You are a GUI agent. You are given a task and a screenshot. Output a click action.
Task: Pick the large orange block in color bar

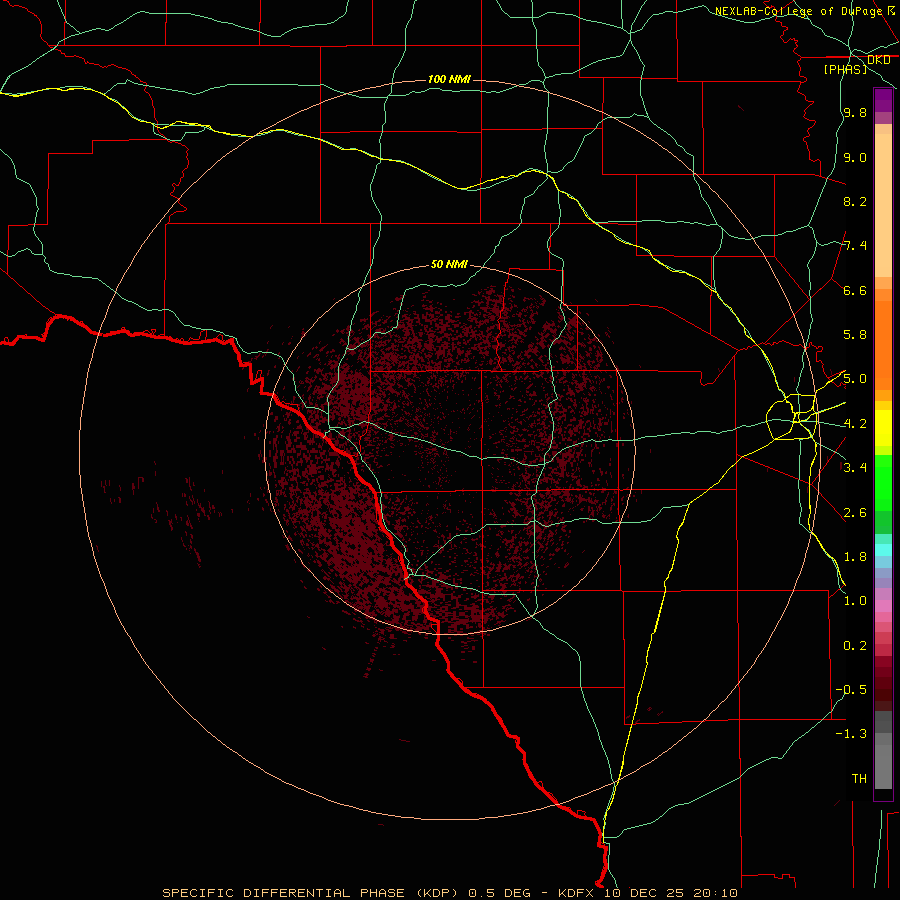tap(883, 345)
